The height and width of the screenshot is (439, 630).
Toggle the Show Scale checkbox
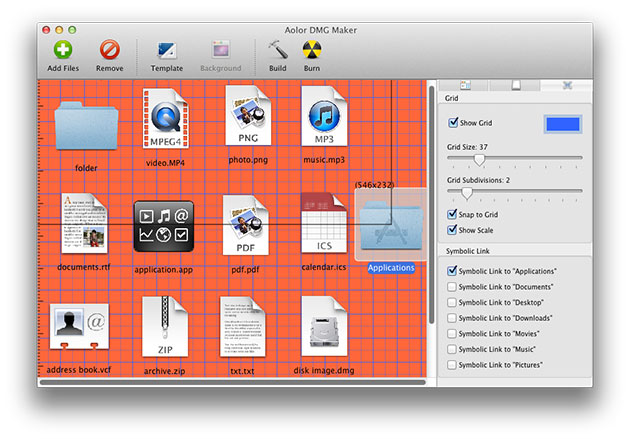click(x=453, y=230)
